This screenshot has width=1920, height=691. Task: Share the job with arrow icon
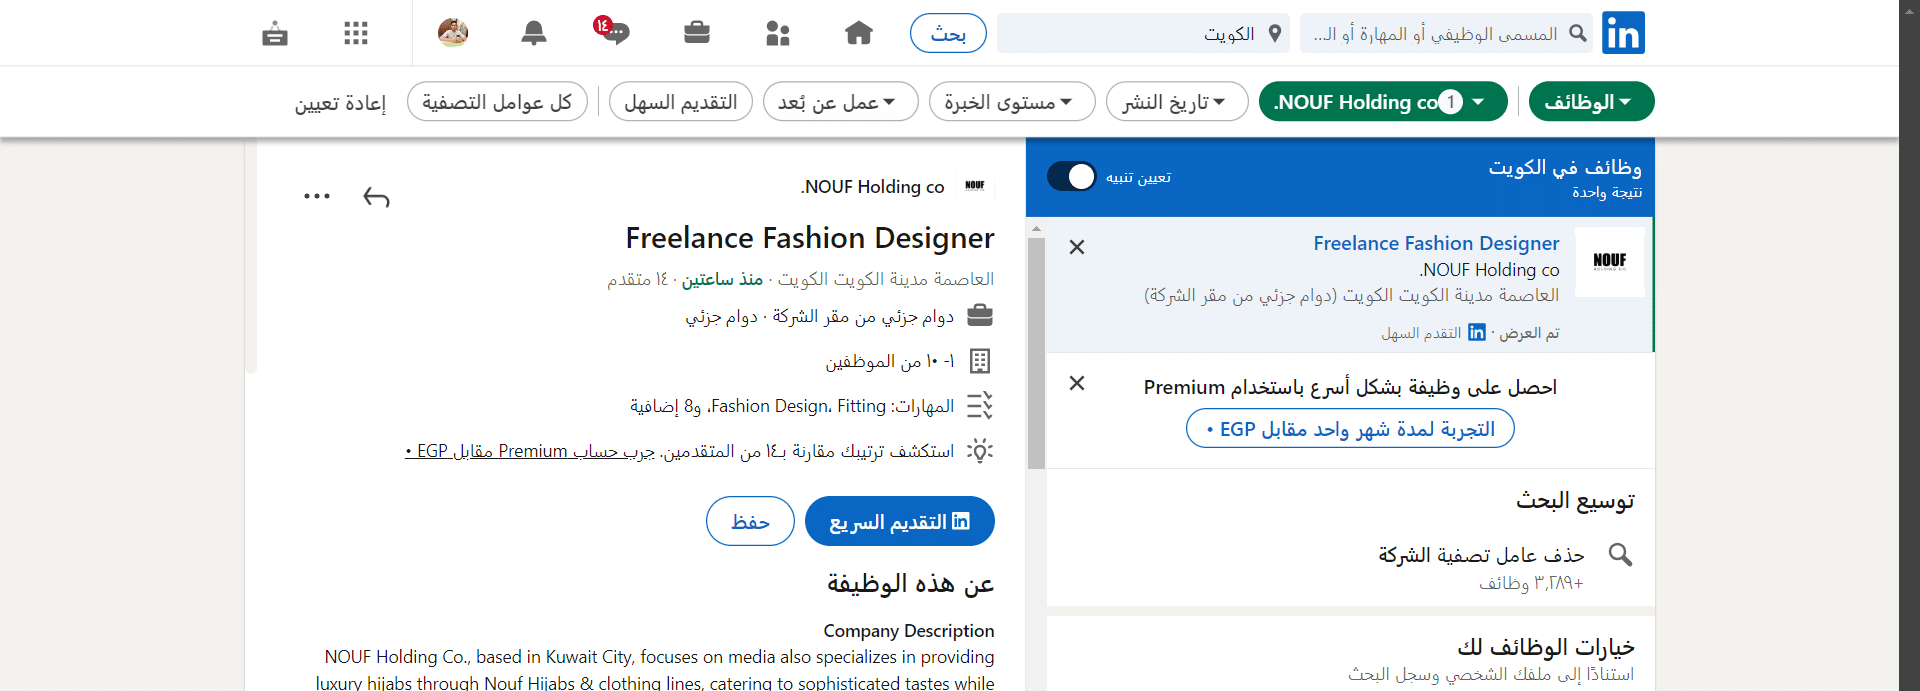point(376,197)
